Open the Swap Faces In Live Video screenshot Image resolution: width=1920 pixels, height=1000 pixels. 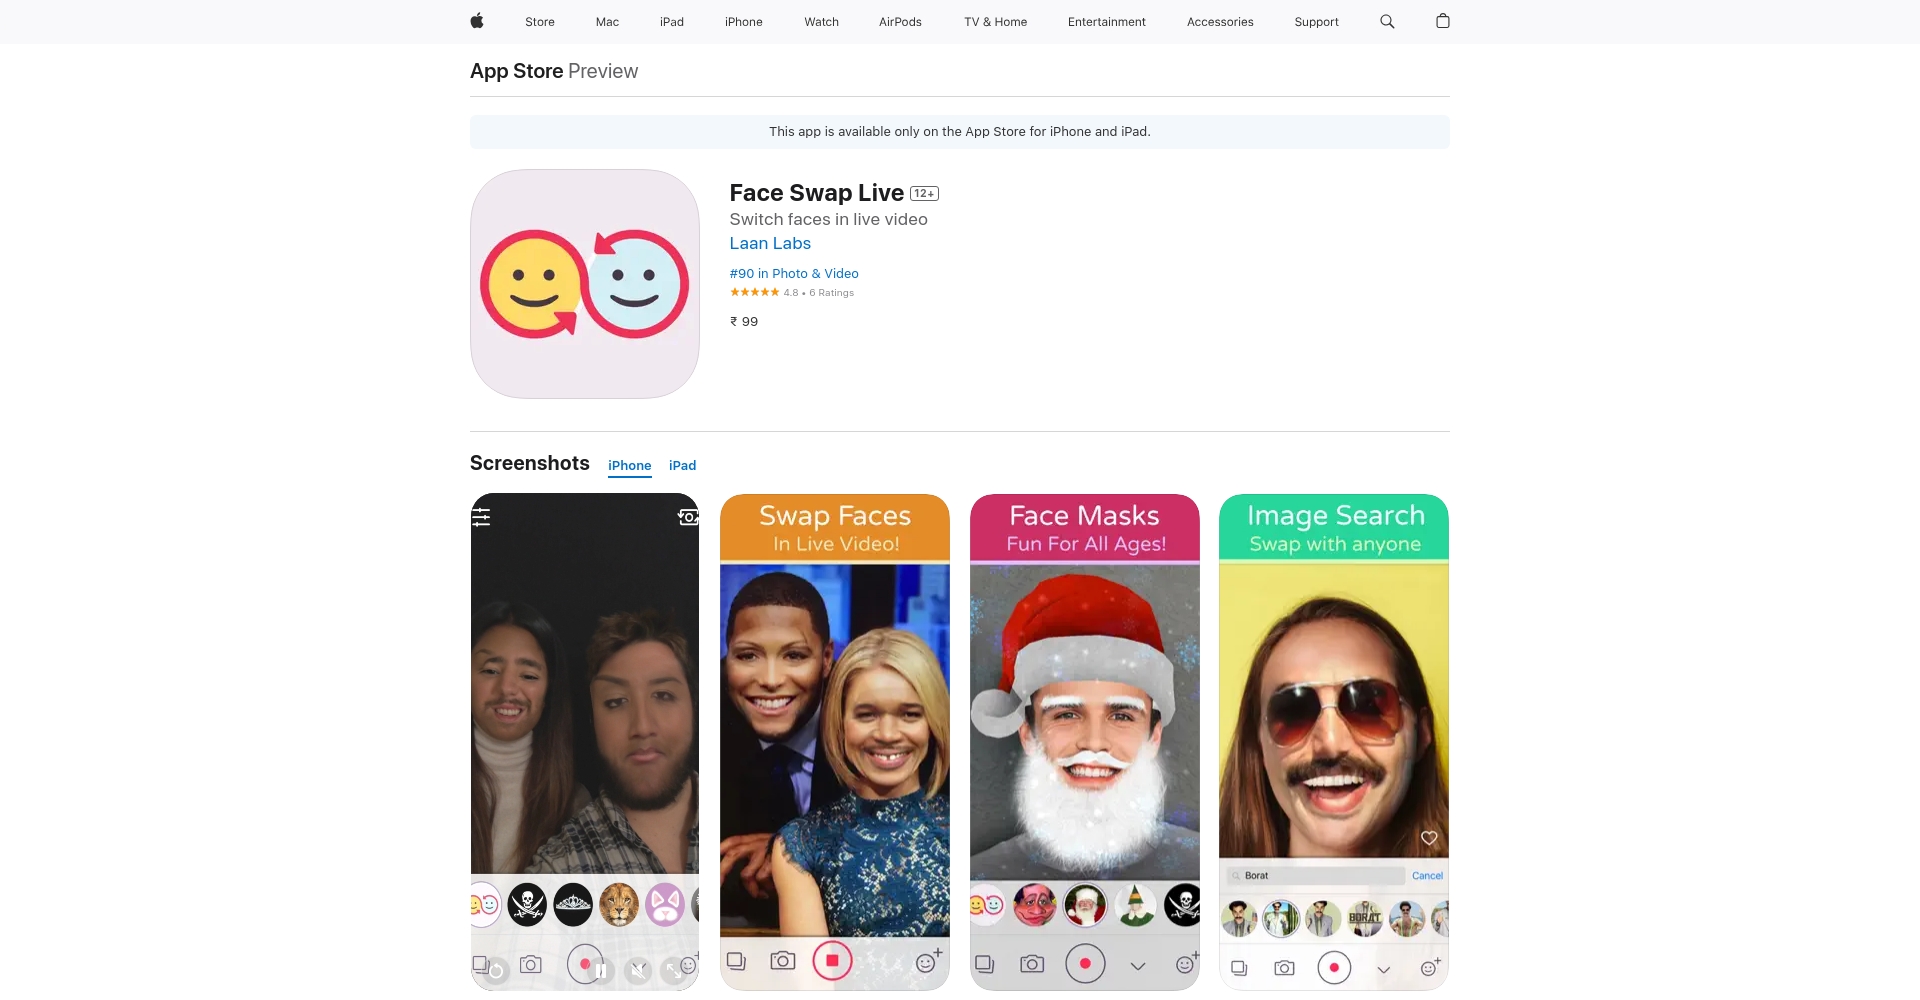(835, 742)
